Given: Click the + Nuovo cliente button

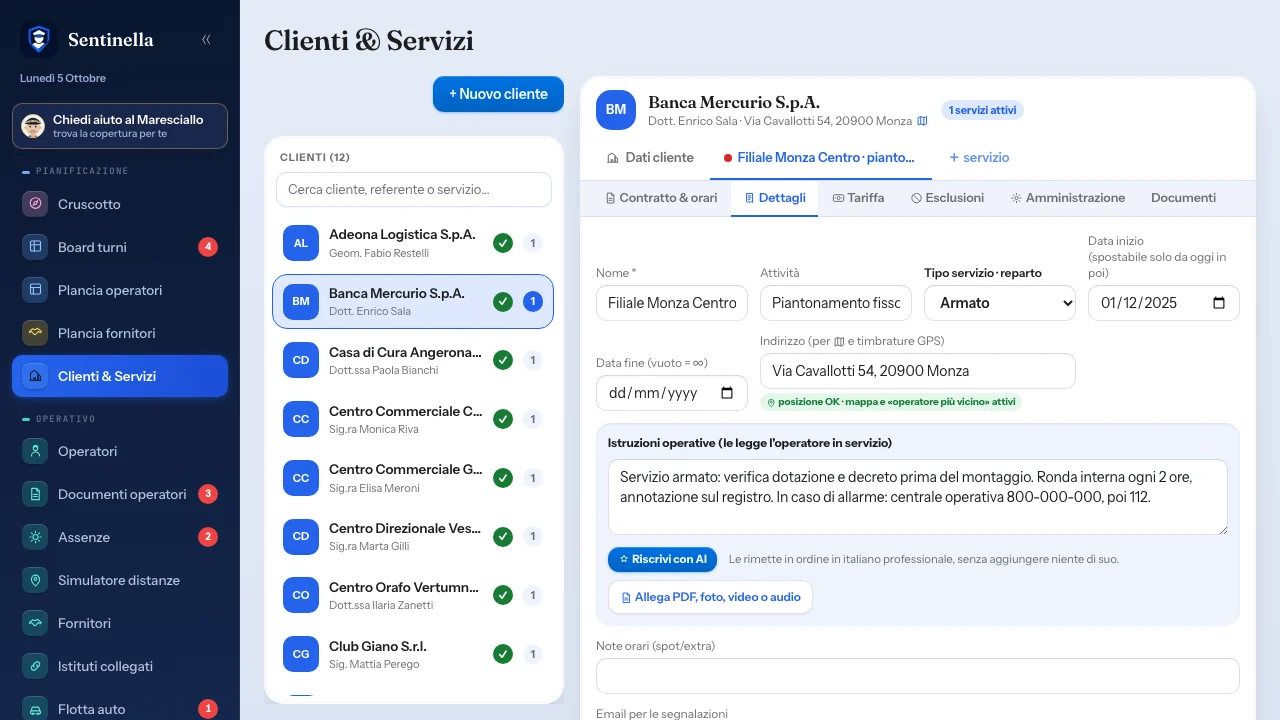Looking at the screenshot, I should point(498,94).
